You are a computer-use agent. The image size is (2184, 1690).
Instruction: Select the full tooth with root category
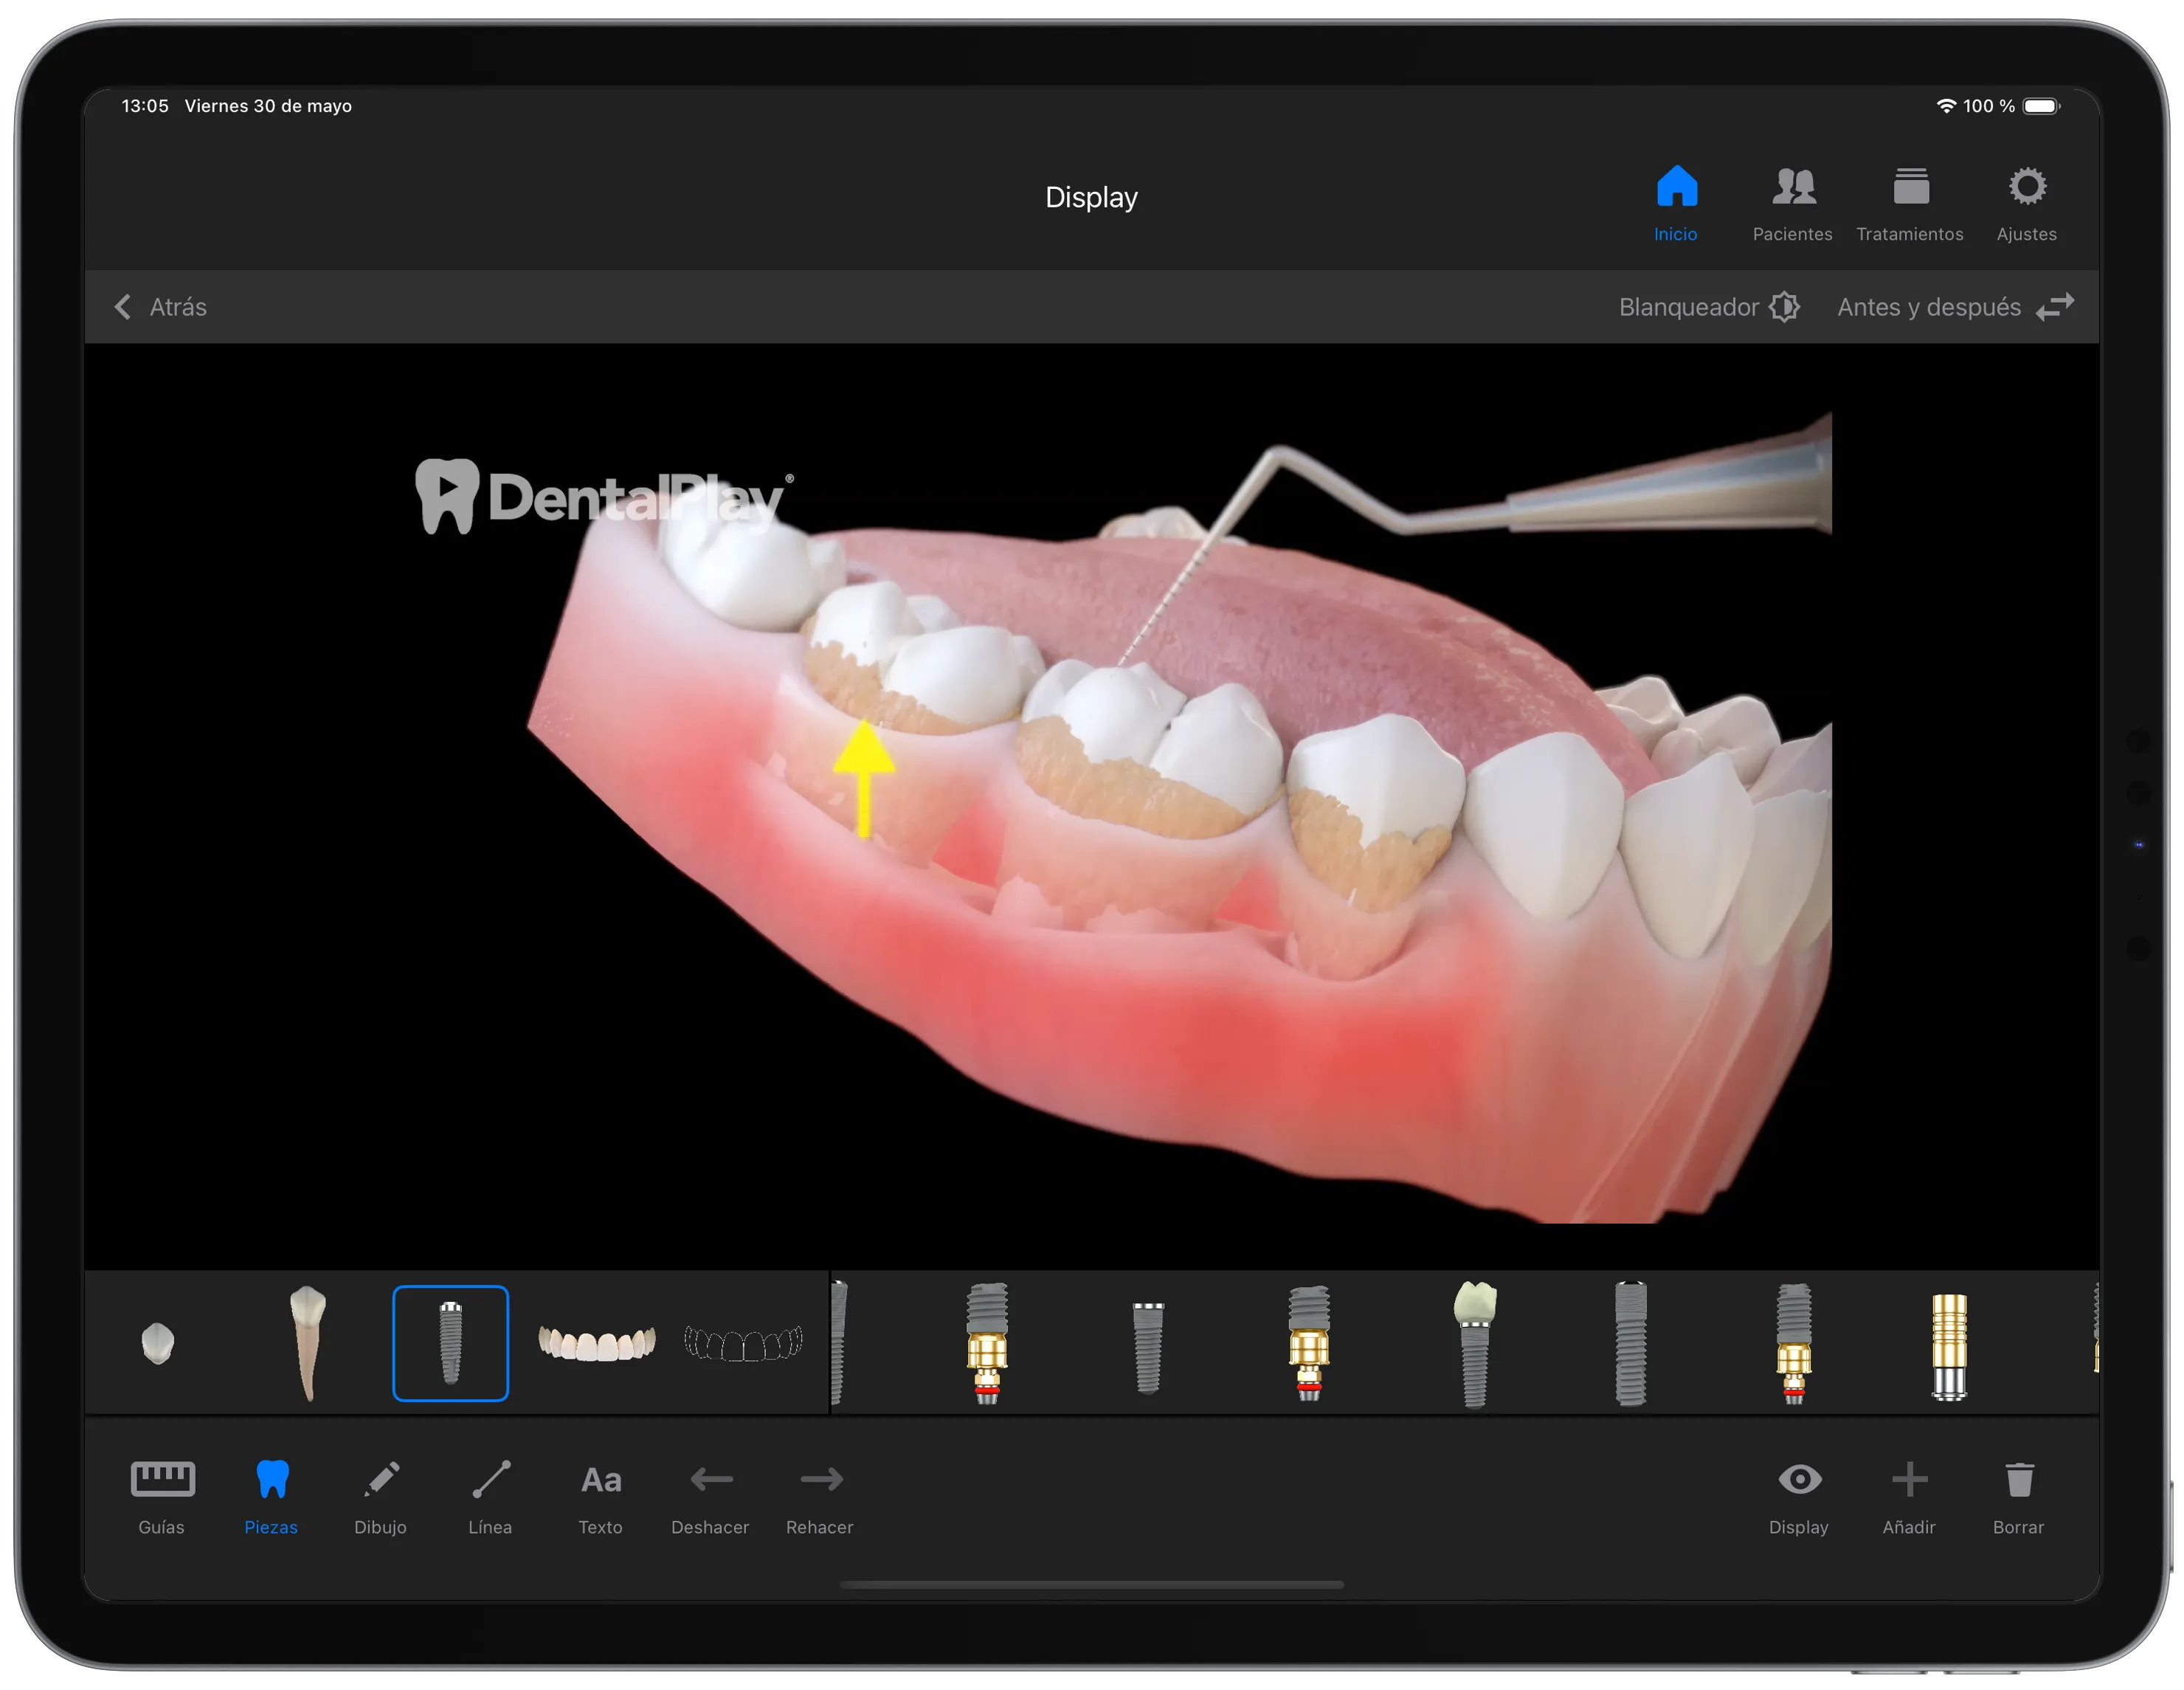308,1343
